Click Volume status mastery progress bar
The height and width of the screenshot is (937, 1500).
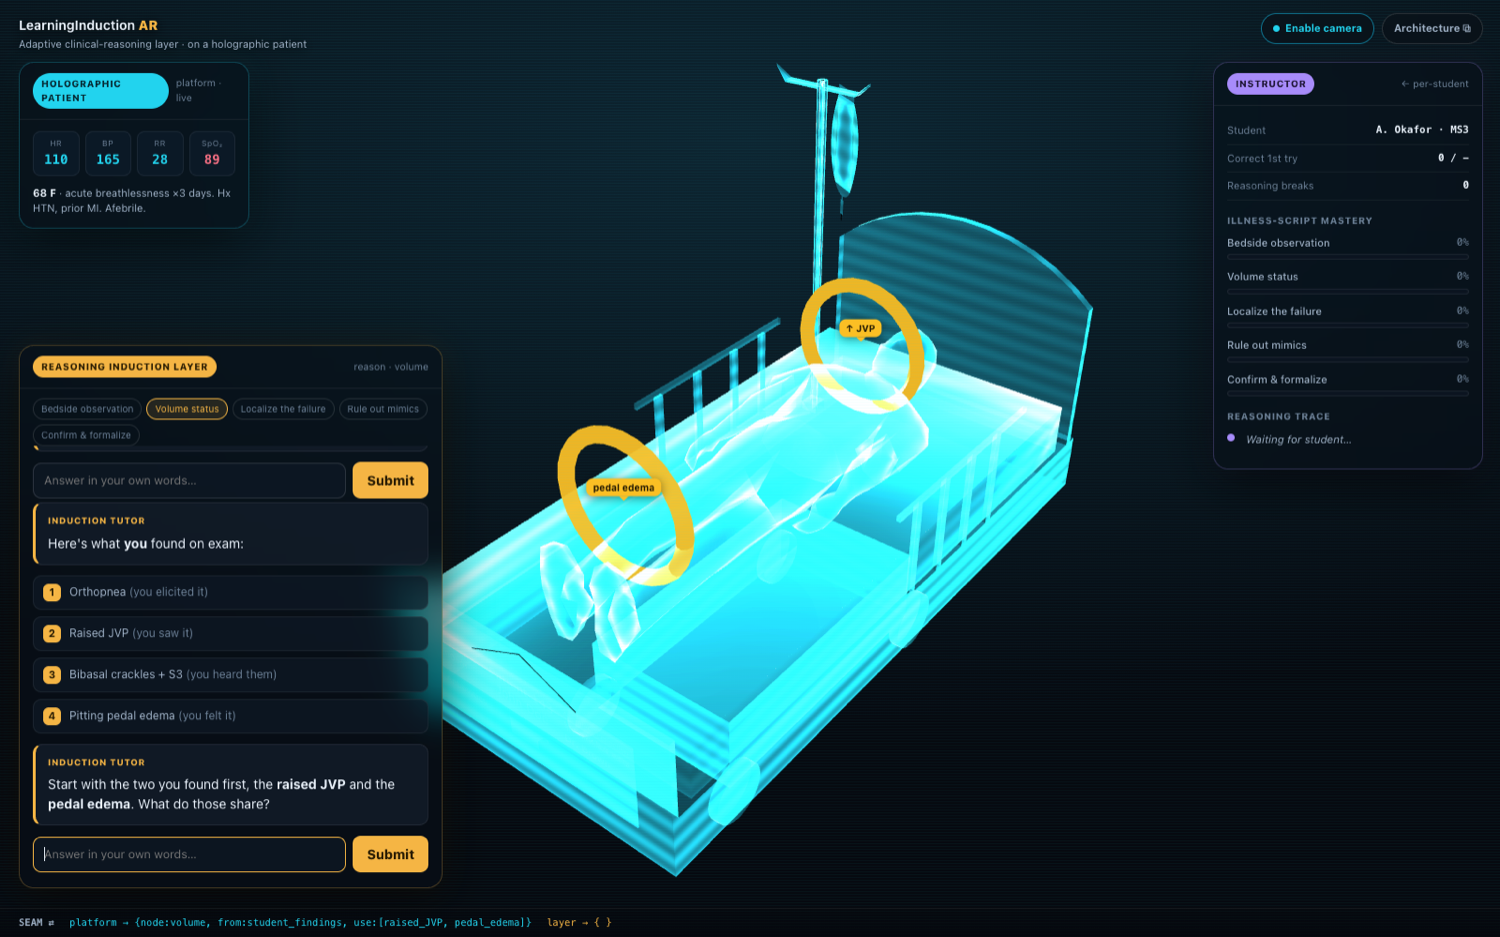(1348, 291)
